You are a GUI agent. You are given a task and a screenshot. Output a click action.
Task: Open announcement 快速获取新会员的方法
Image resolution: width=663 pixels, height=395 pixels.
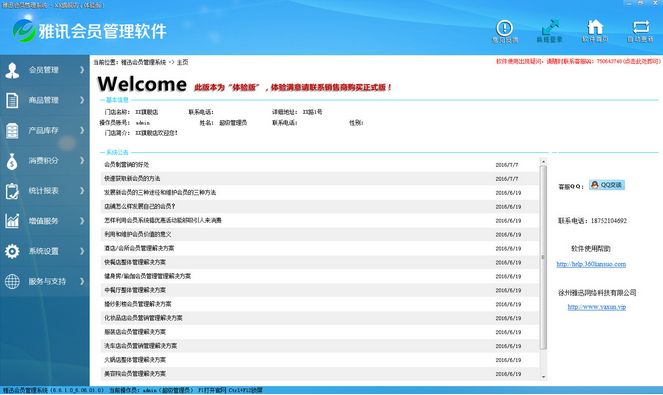tap(319, 178)
